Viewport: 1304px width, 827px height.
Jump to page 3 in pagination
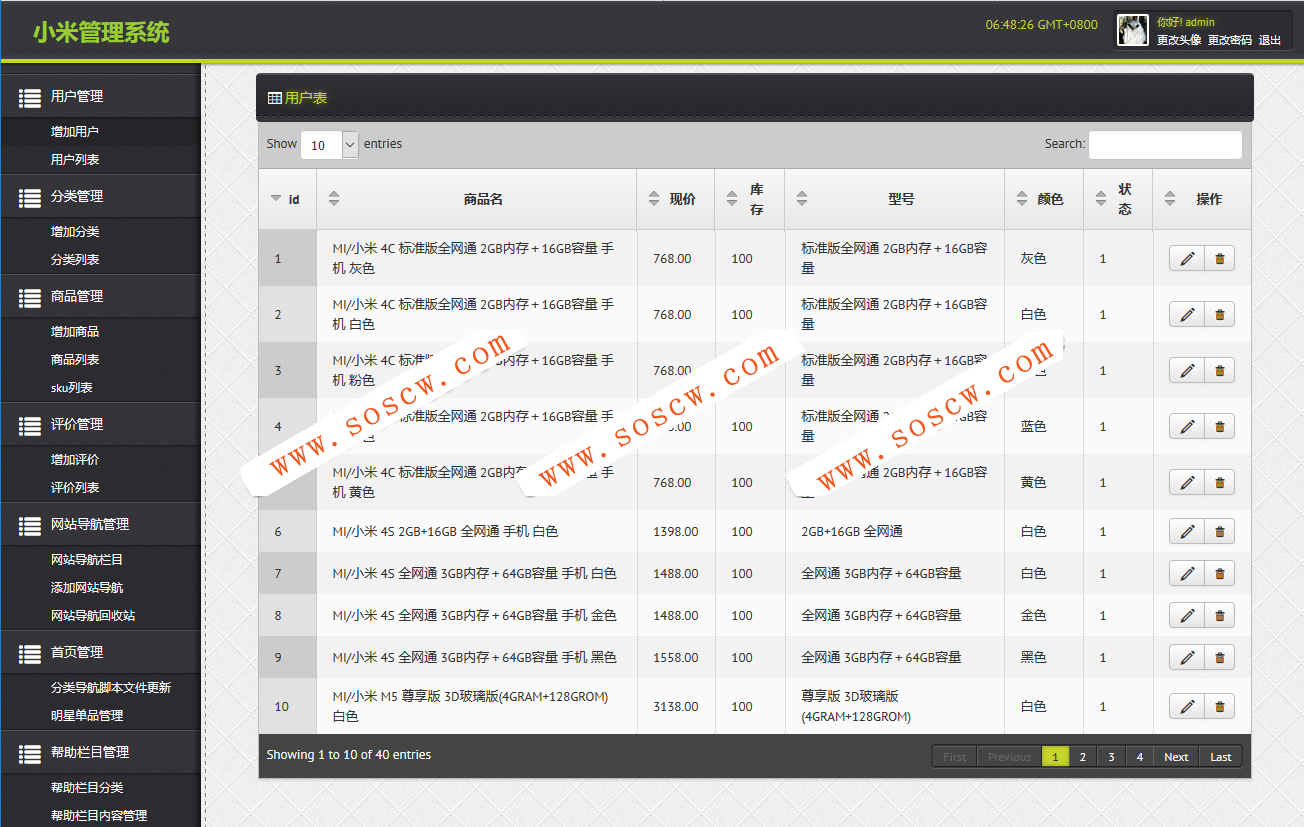pyautogui.click(x=1111, y=757)
